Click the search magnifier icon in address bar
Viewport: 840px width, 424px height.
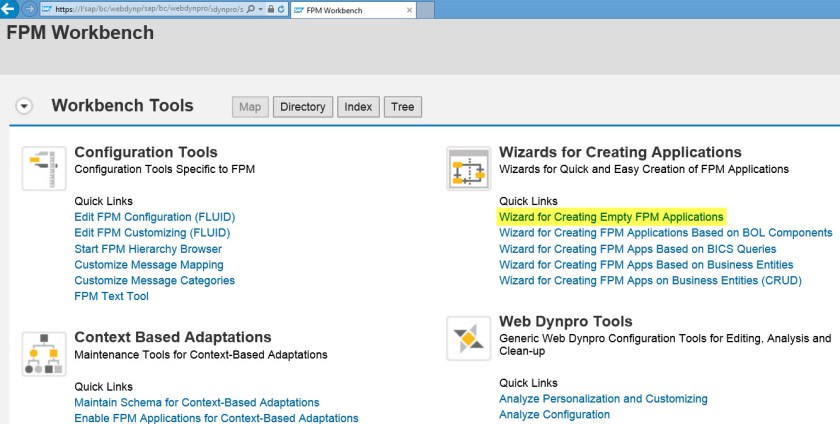click(251, 9)
